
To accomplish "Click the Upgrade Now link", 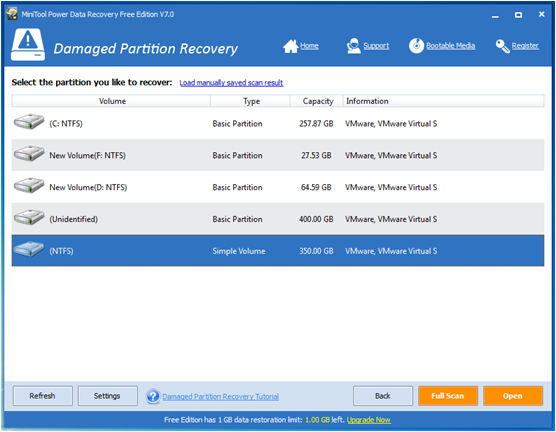I will [368, 420].
